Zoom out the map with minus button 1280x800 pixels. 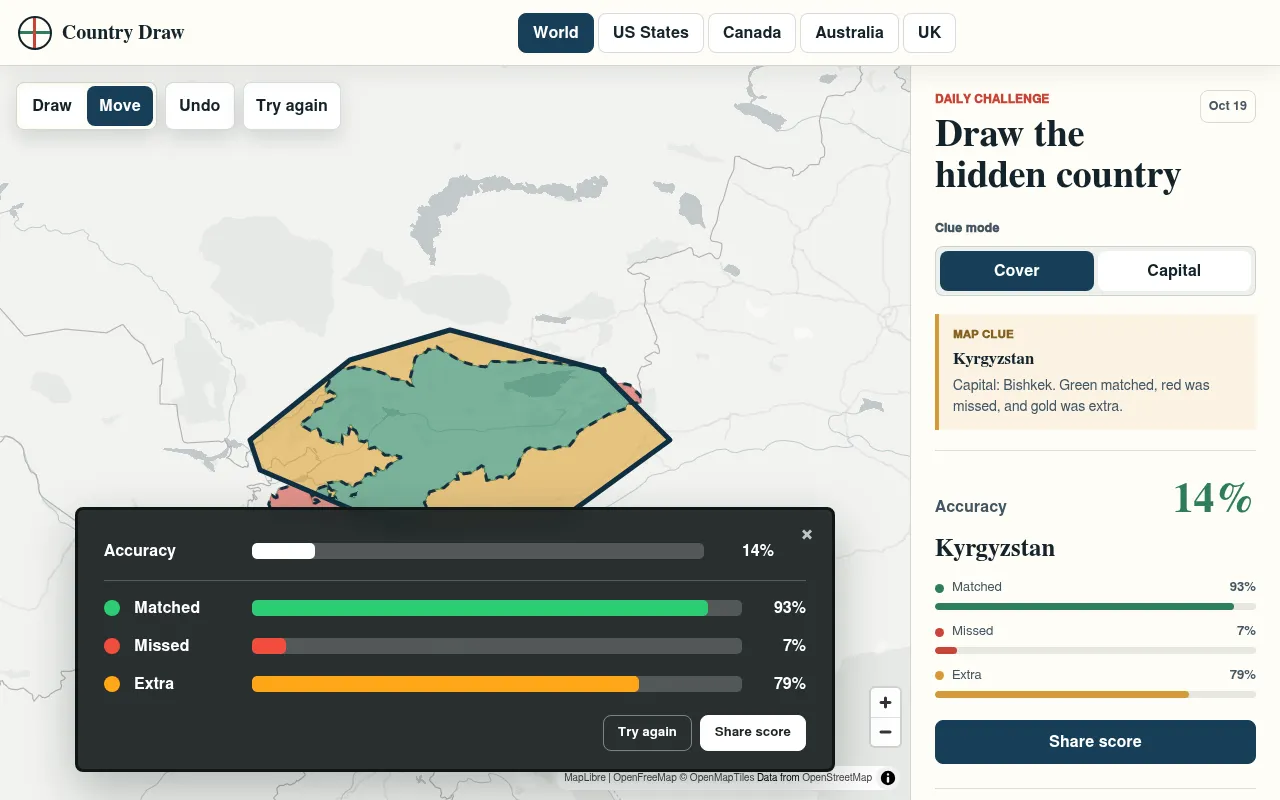click(885, 732)
